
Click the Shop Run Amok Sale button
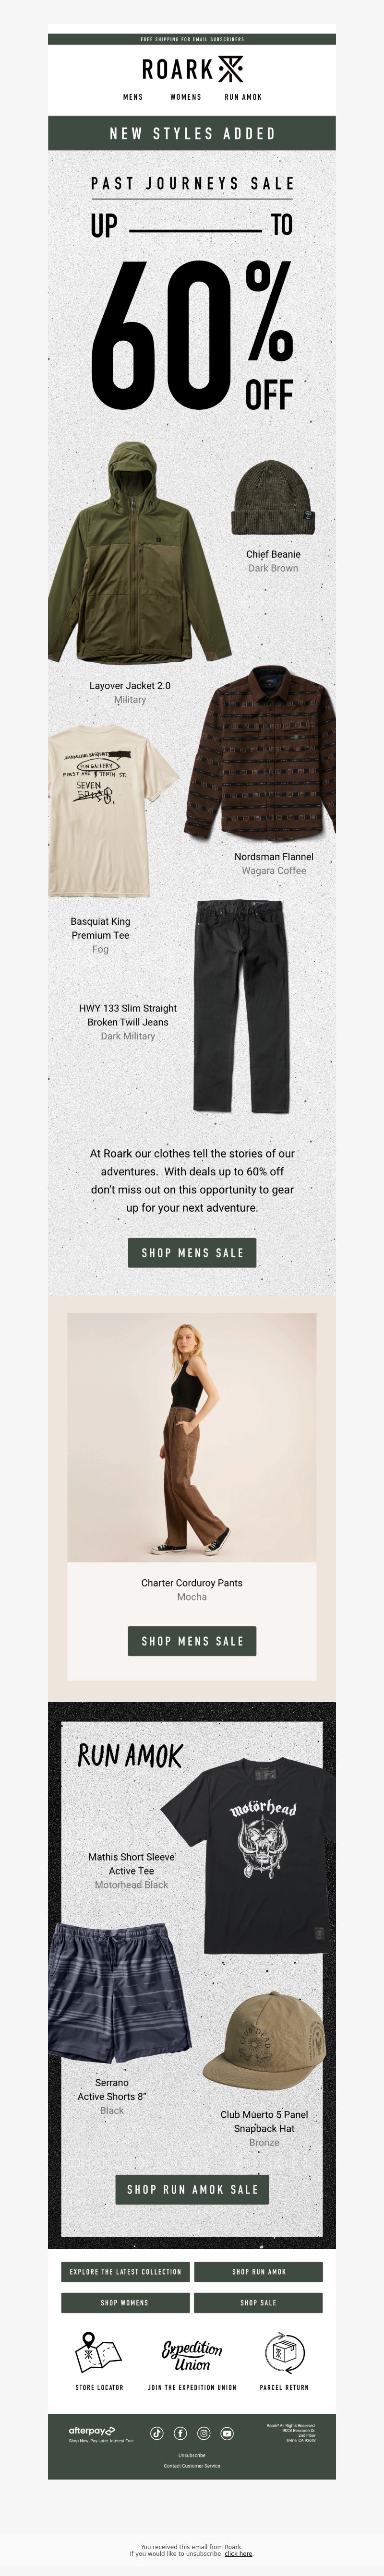coord(192,2189)
